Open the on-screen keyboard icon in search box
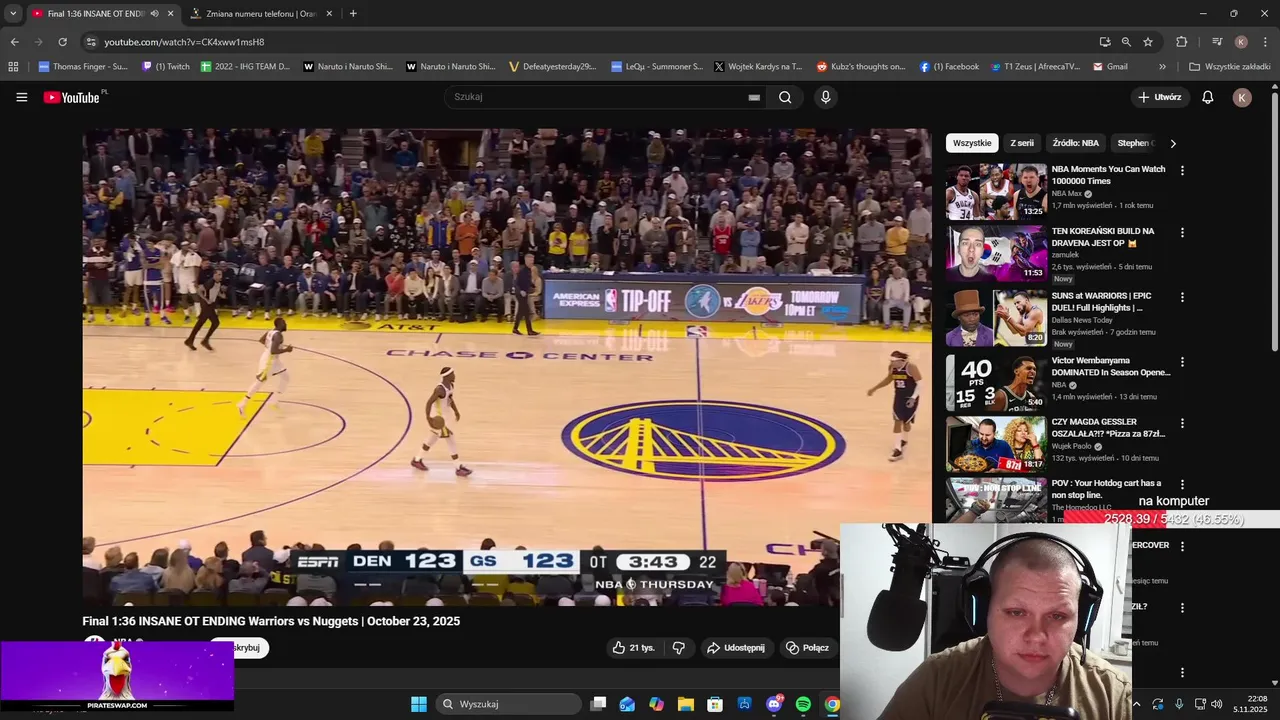The image size is (1280, 720). [754, 97]
